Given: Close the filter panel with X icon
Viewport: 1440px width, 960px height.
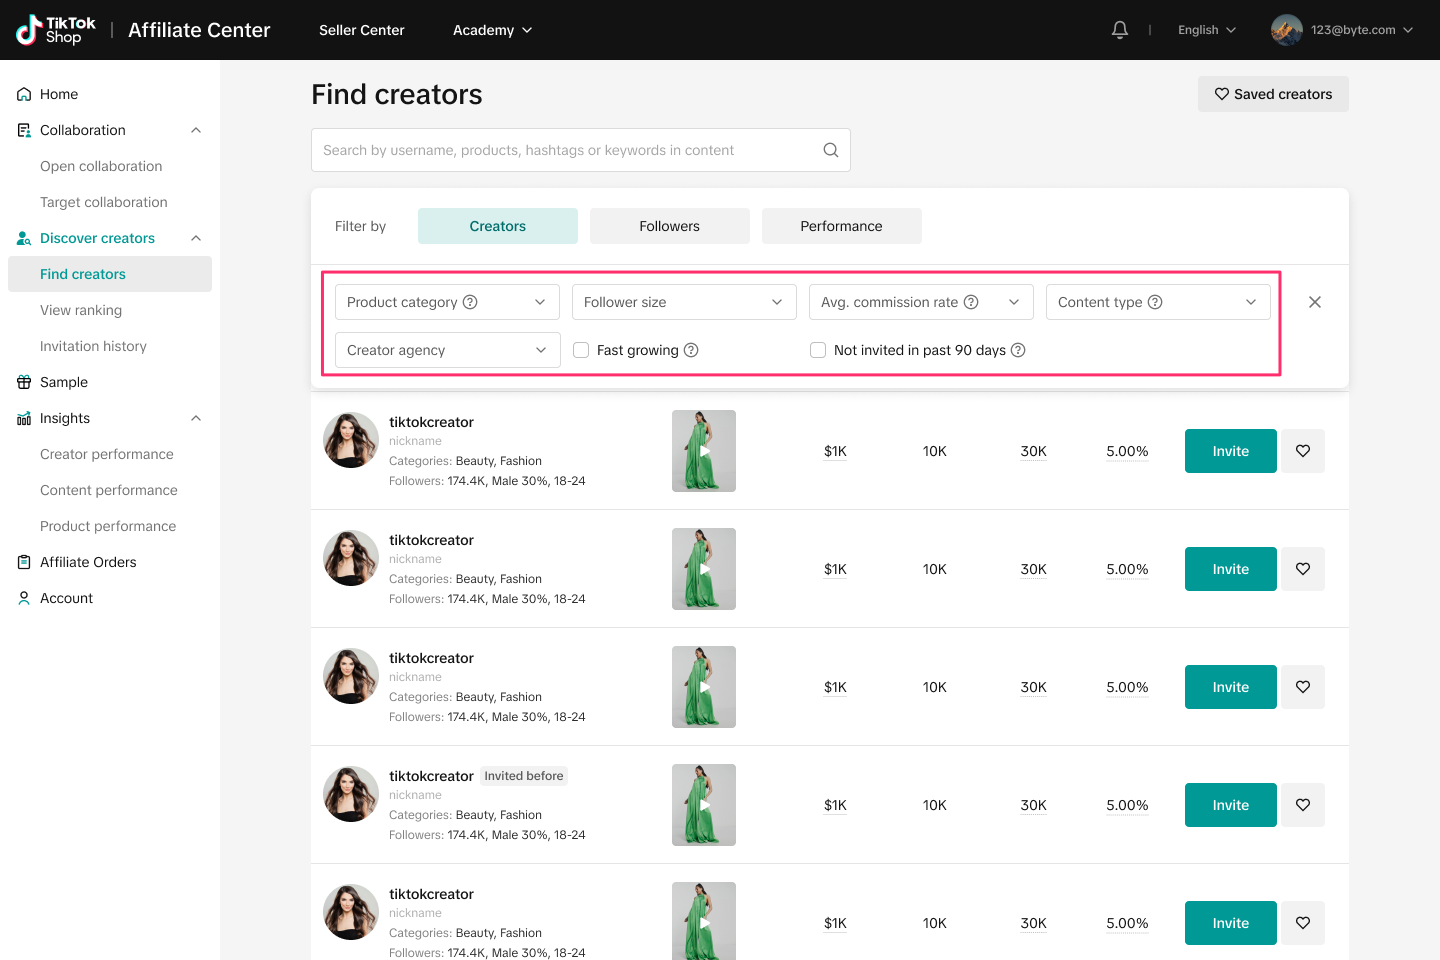Looking at the screenshot, I should coord(1314,302).
